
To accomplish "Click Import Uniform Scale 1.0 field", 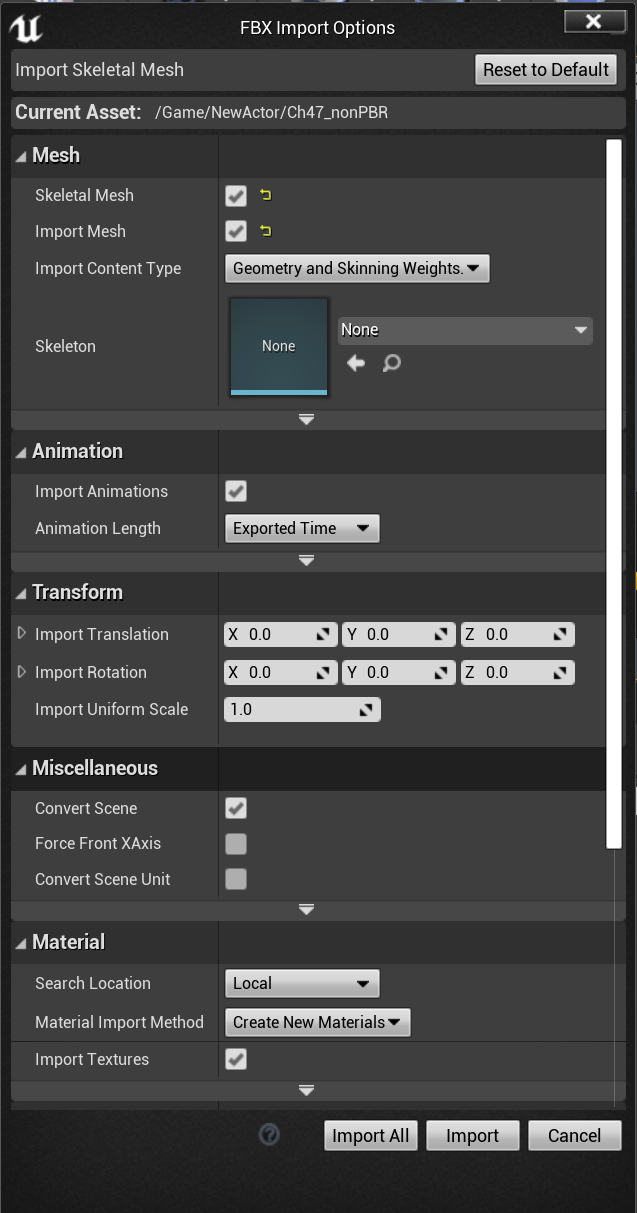I will click(x=302, y=710).
